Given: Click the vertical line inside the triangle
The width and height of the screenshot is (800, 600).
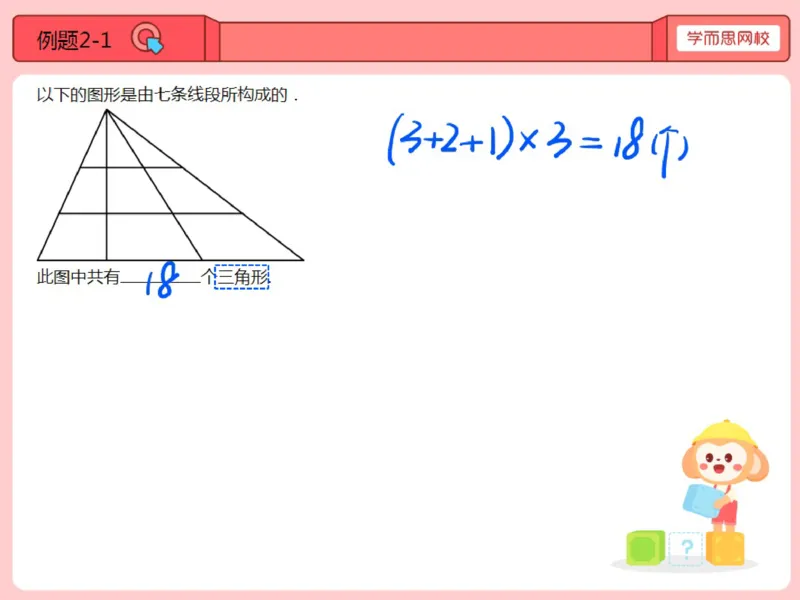Looking at the screenshot, I should [107, 185].
